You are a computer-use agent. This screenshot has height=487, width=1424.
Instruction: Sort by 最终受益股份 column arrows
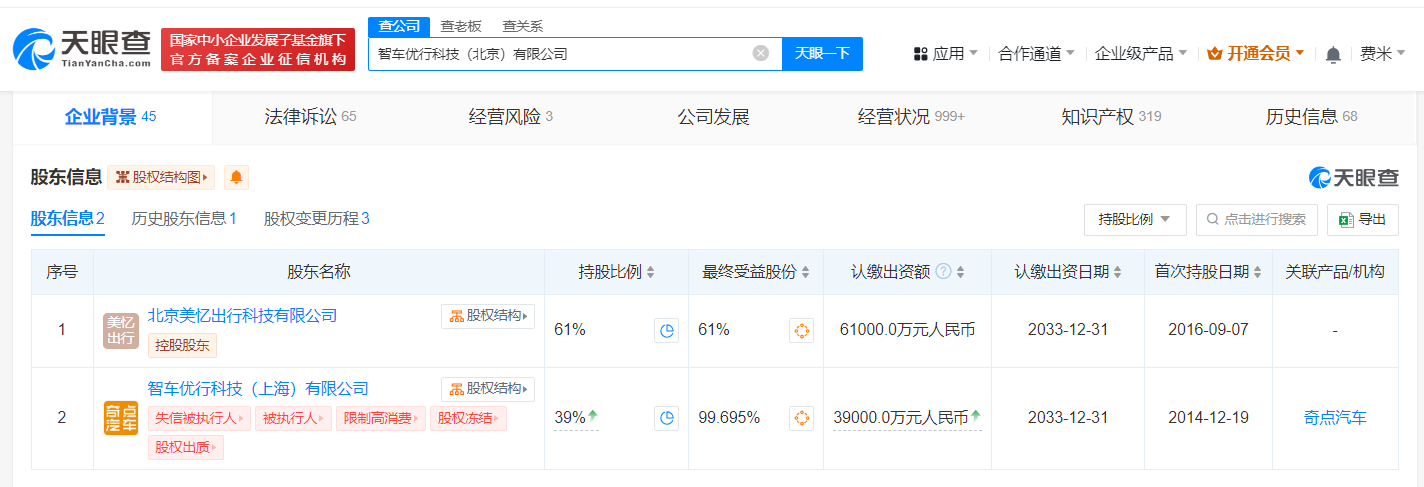[805, 272]
